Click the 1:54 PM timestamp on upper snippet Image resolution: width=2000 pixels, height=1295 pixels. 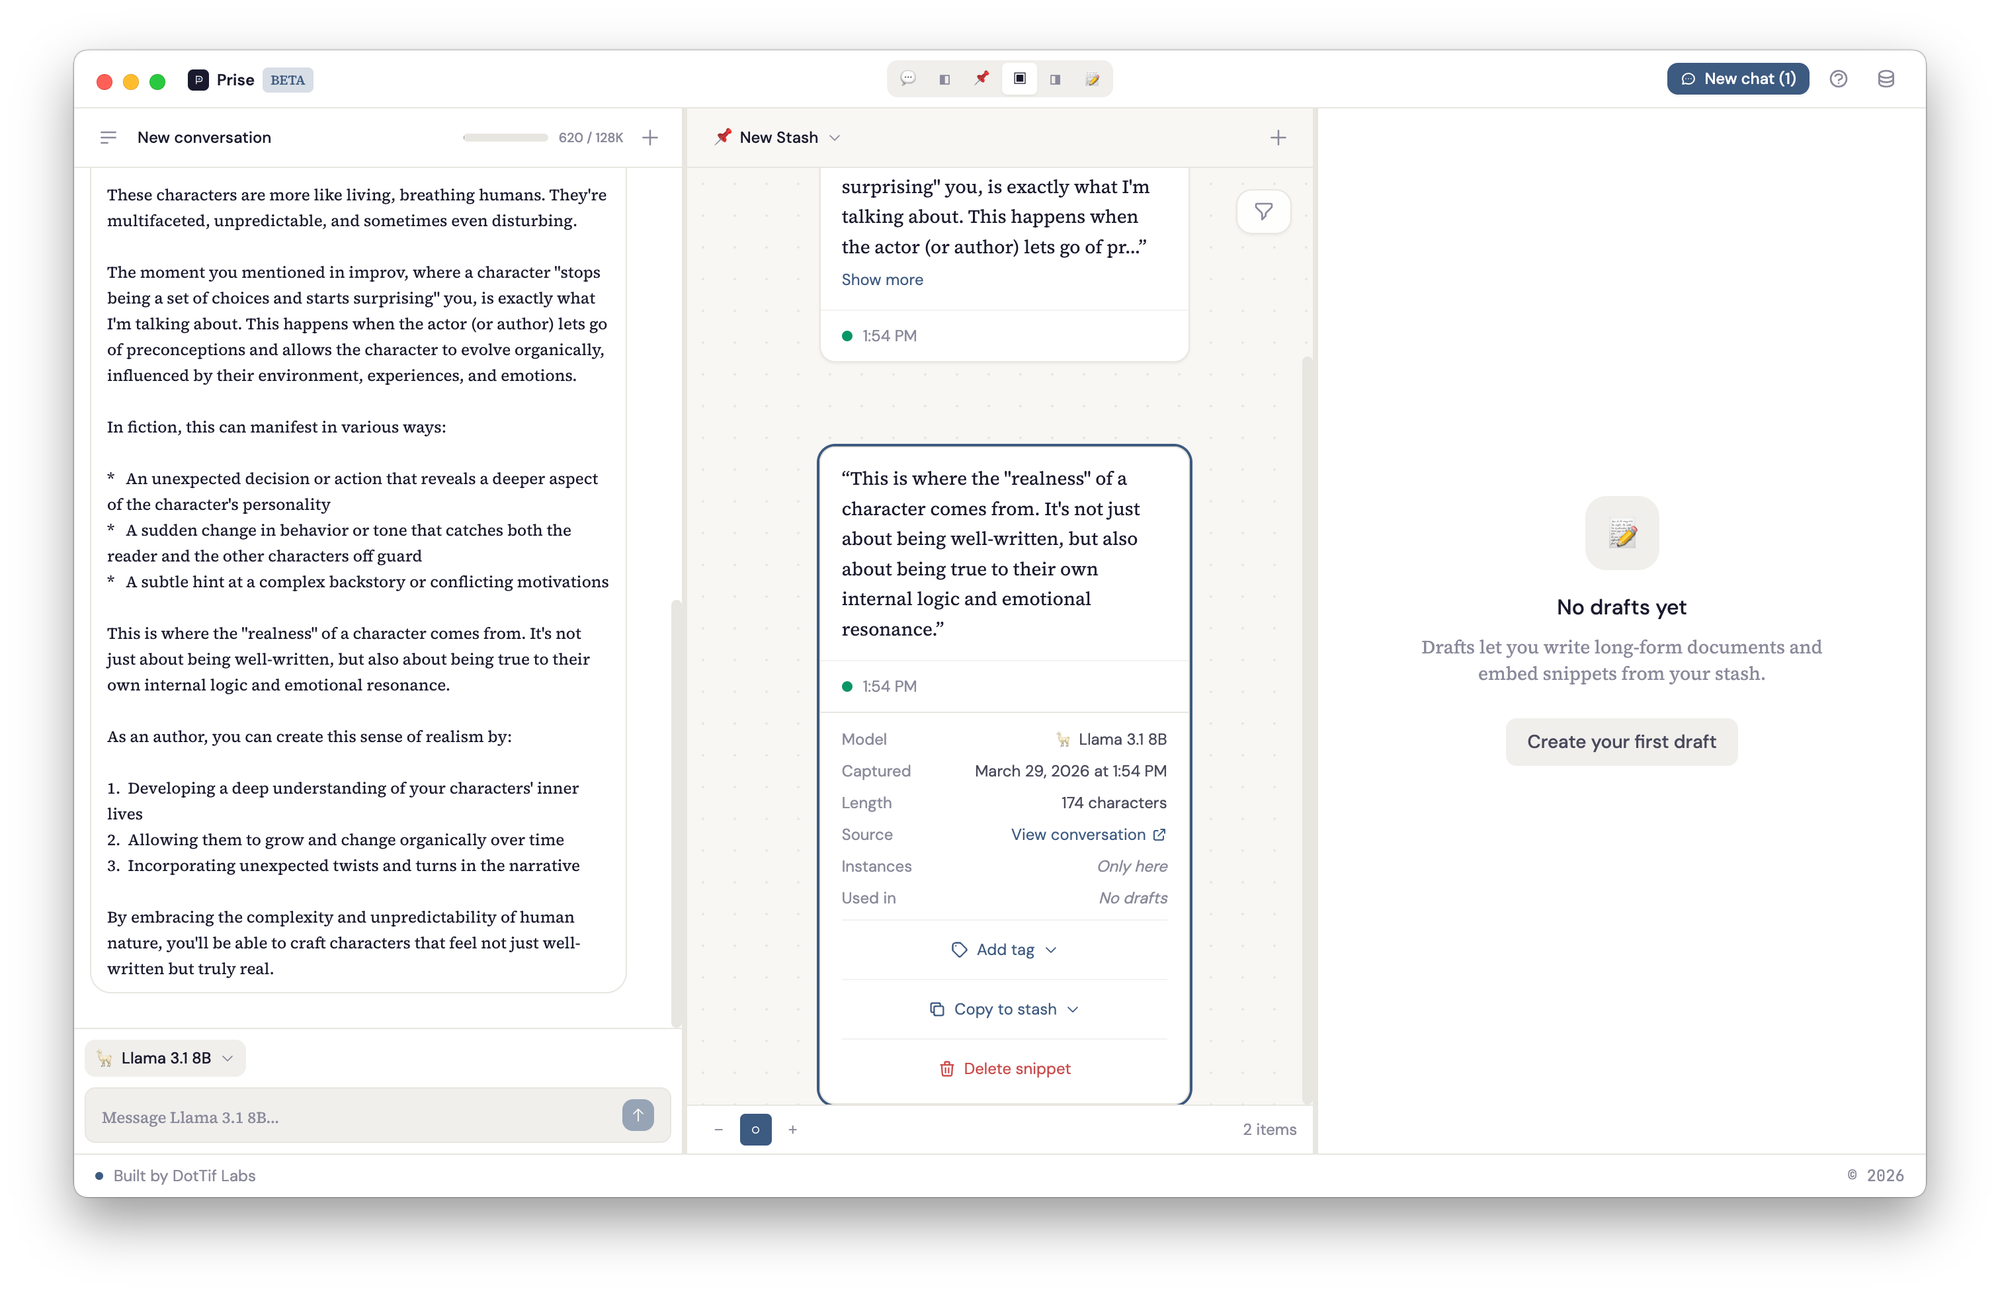(889, 336)
